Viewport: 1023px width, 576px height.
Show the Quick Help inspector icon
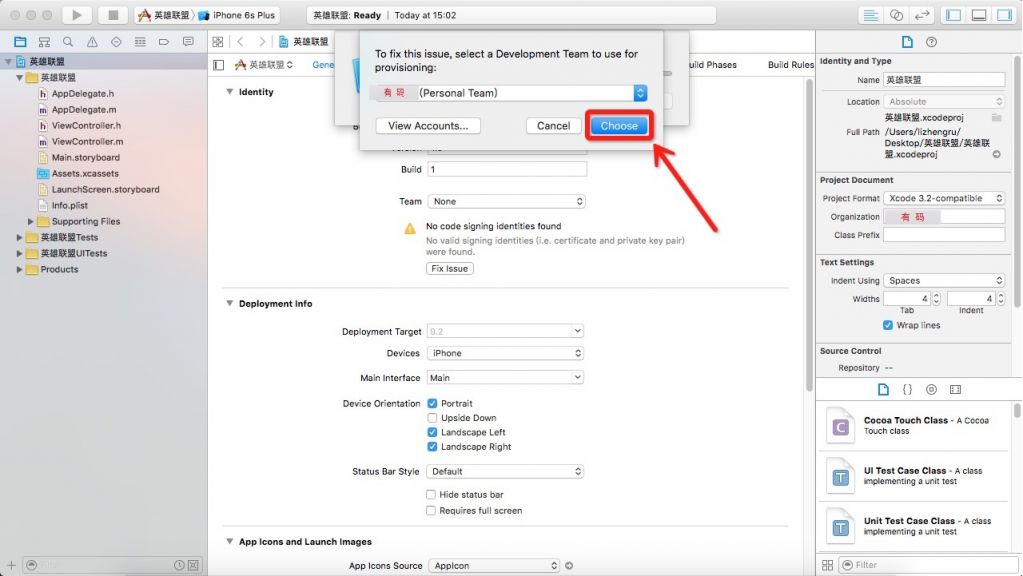(931, 42)
